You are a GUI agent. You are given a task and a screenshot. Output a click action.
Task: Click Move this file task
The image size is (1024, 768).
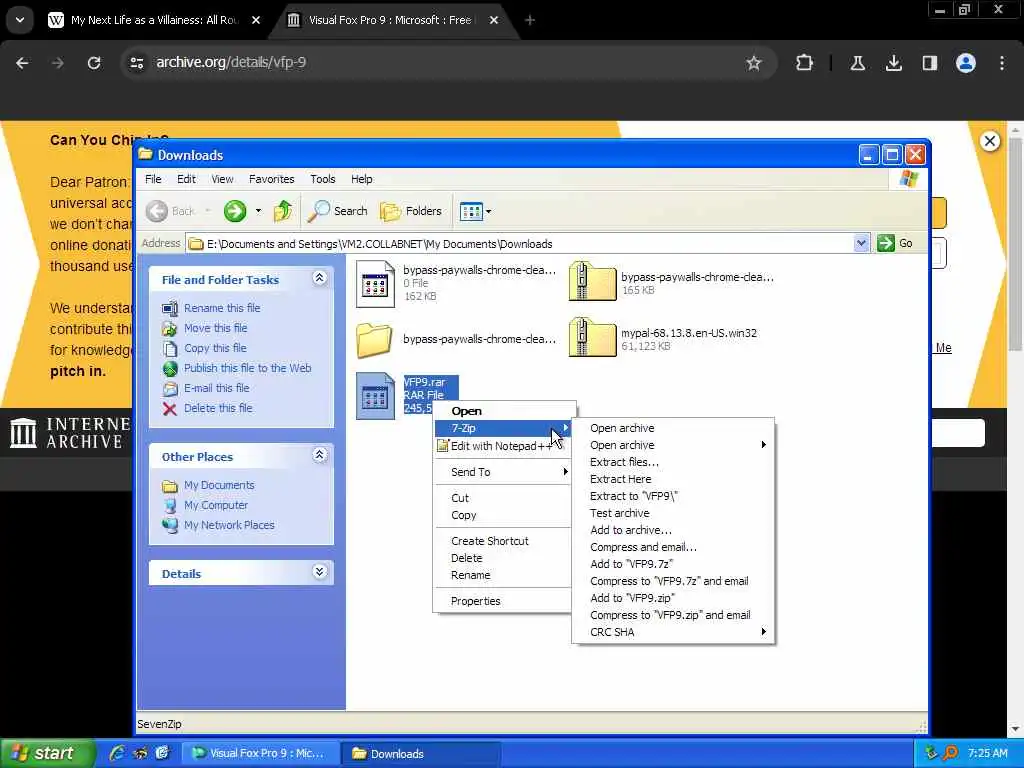pos(216,328)
